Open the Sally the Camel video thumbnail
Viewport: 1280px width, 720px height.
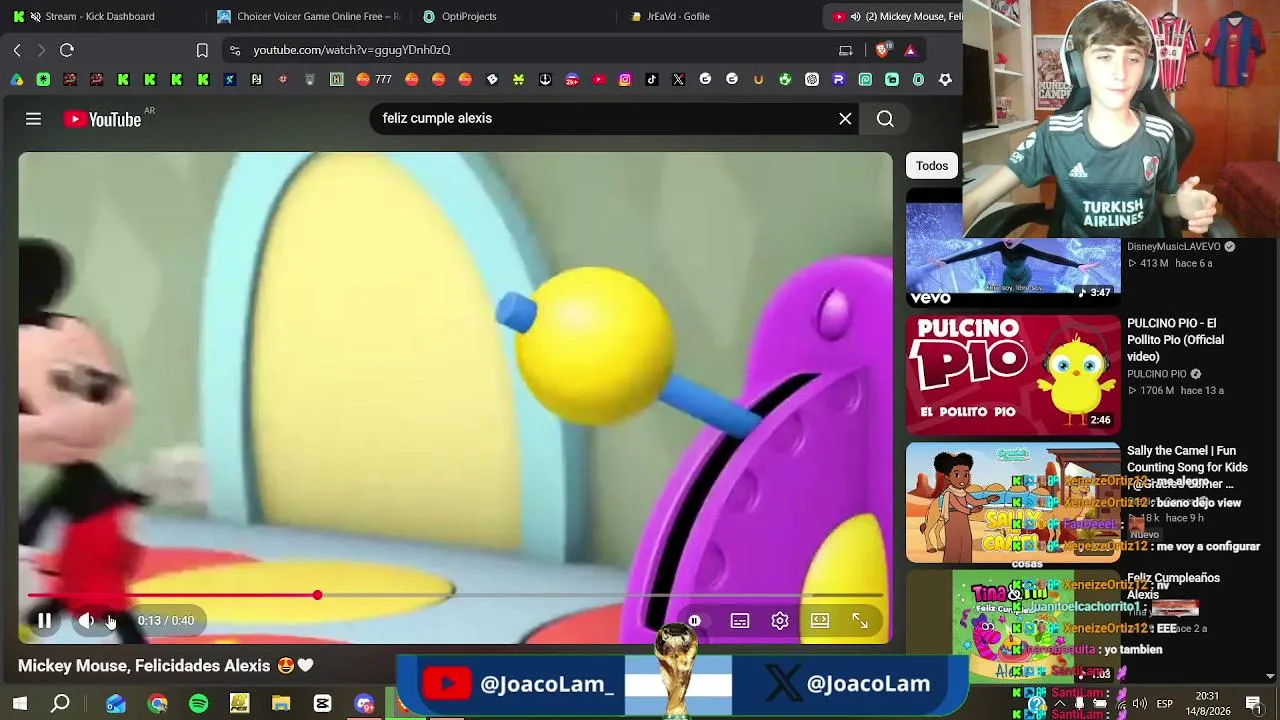(1013, 503)
